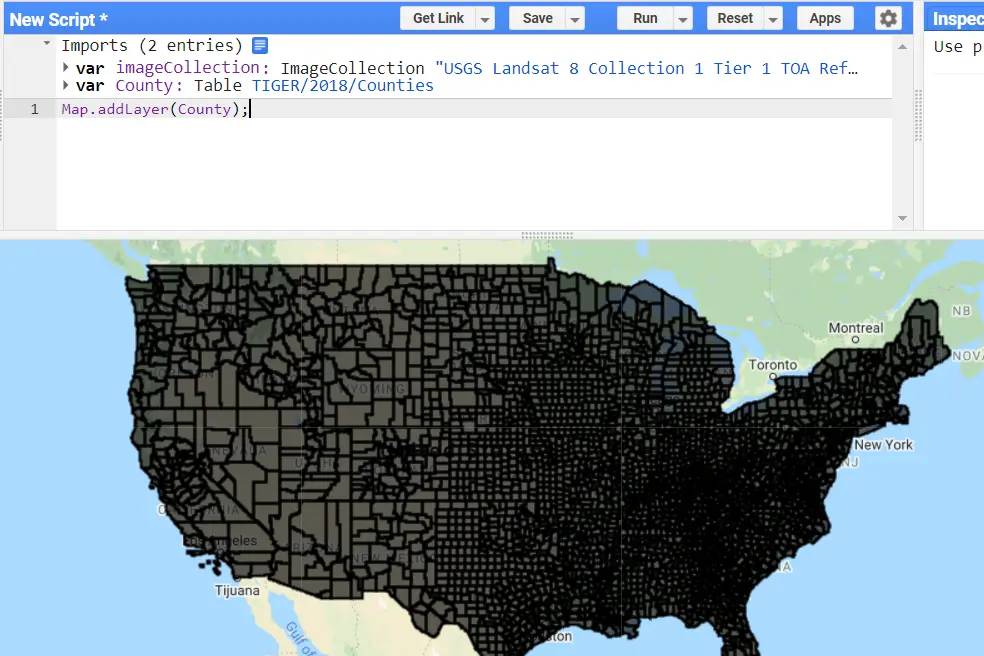
Task: Click the Save button
Action: (x=536, y=18)
